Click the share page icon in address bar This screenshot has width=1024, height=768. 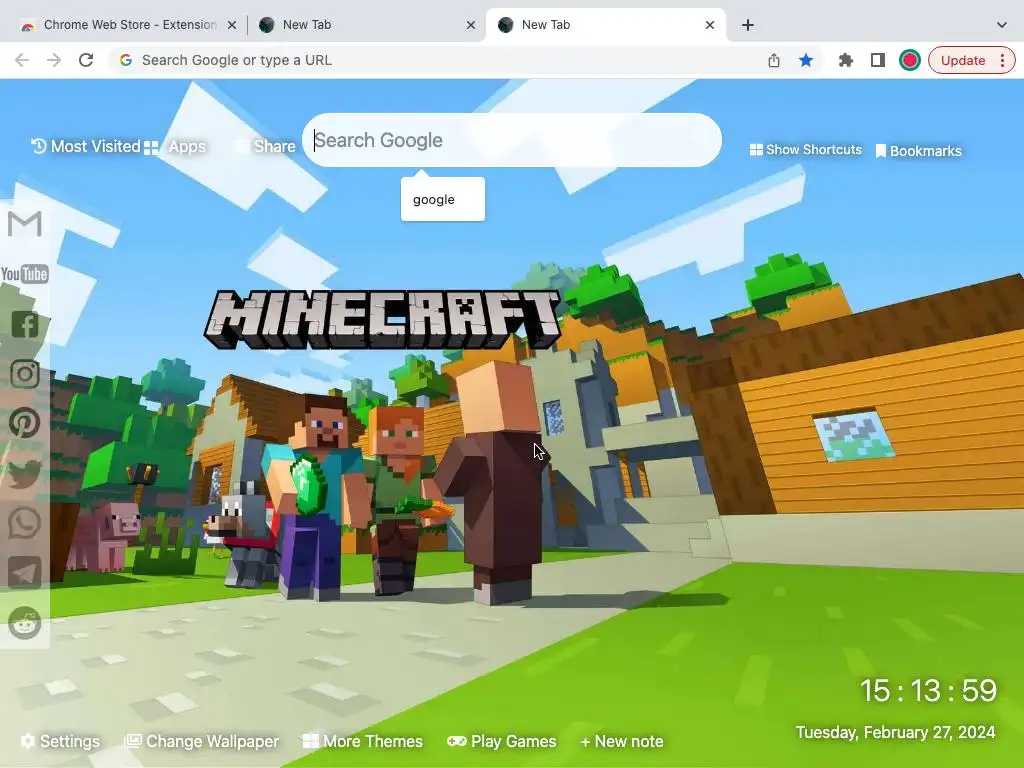point(774,60)
